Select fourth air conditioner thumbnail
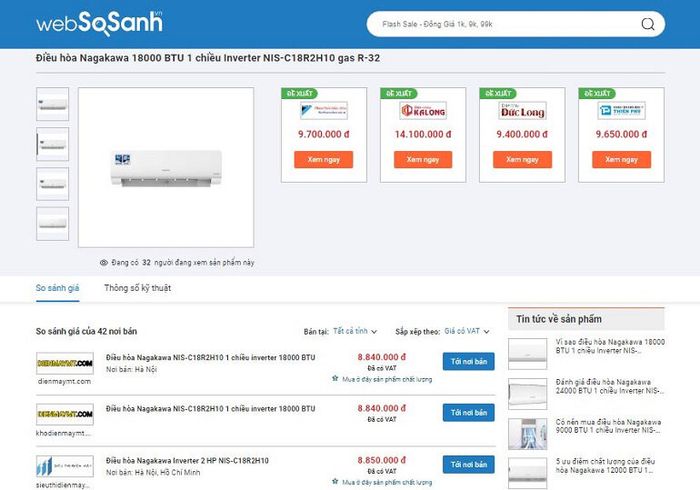Viewport: 700px width, 490px height. [53, 224]
